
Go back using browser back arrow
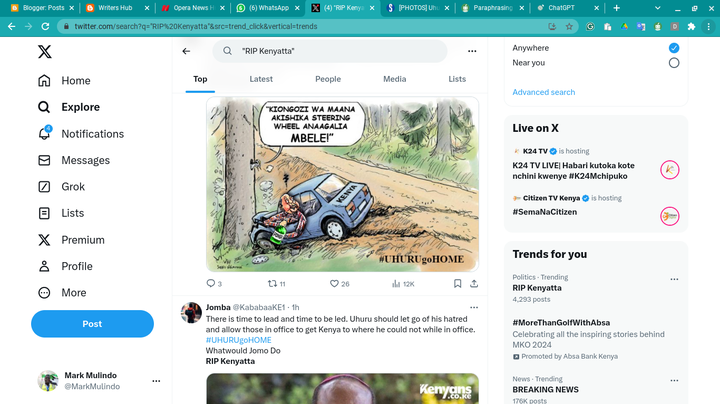click(x=11, y=27)
